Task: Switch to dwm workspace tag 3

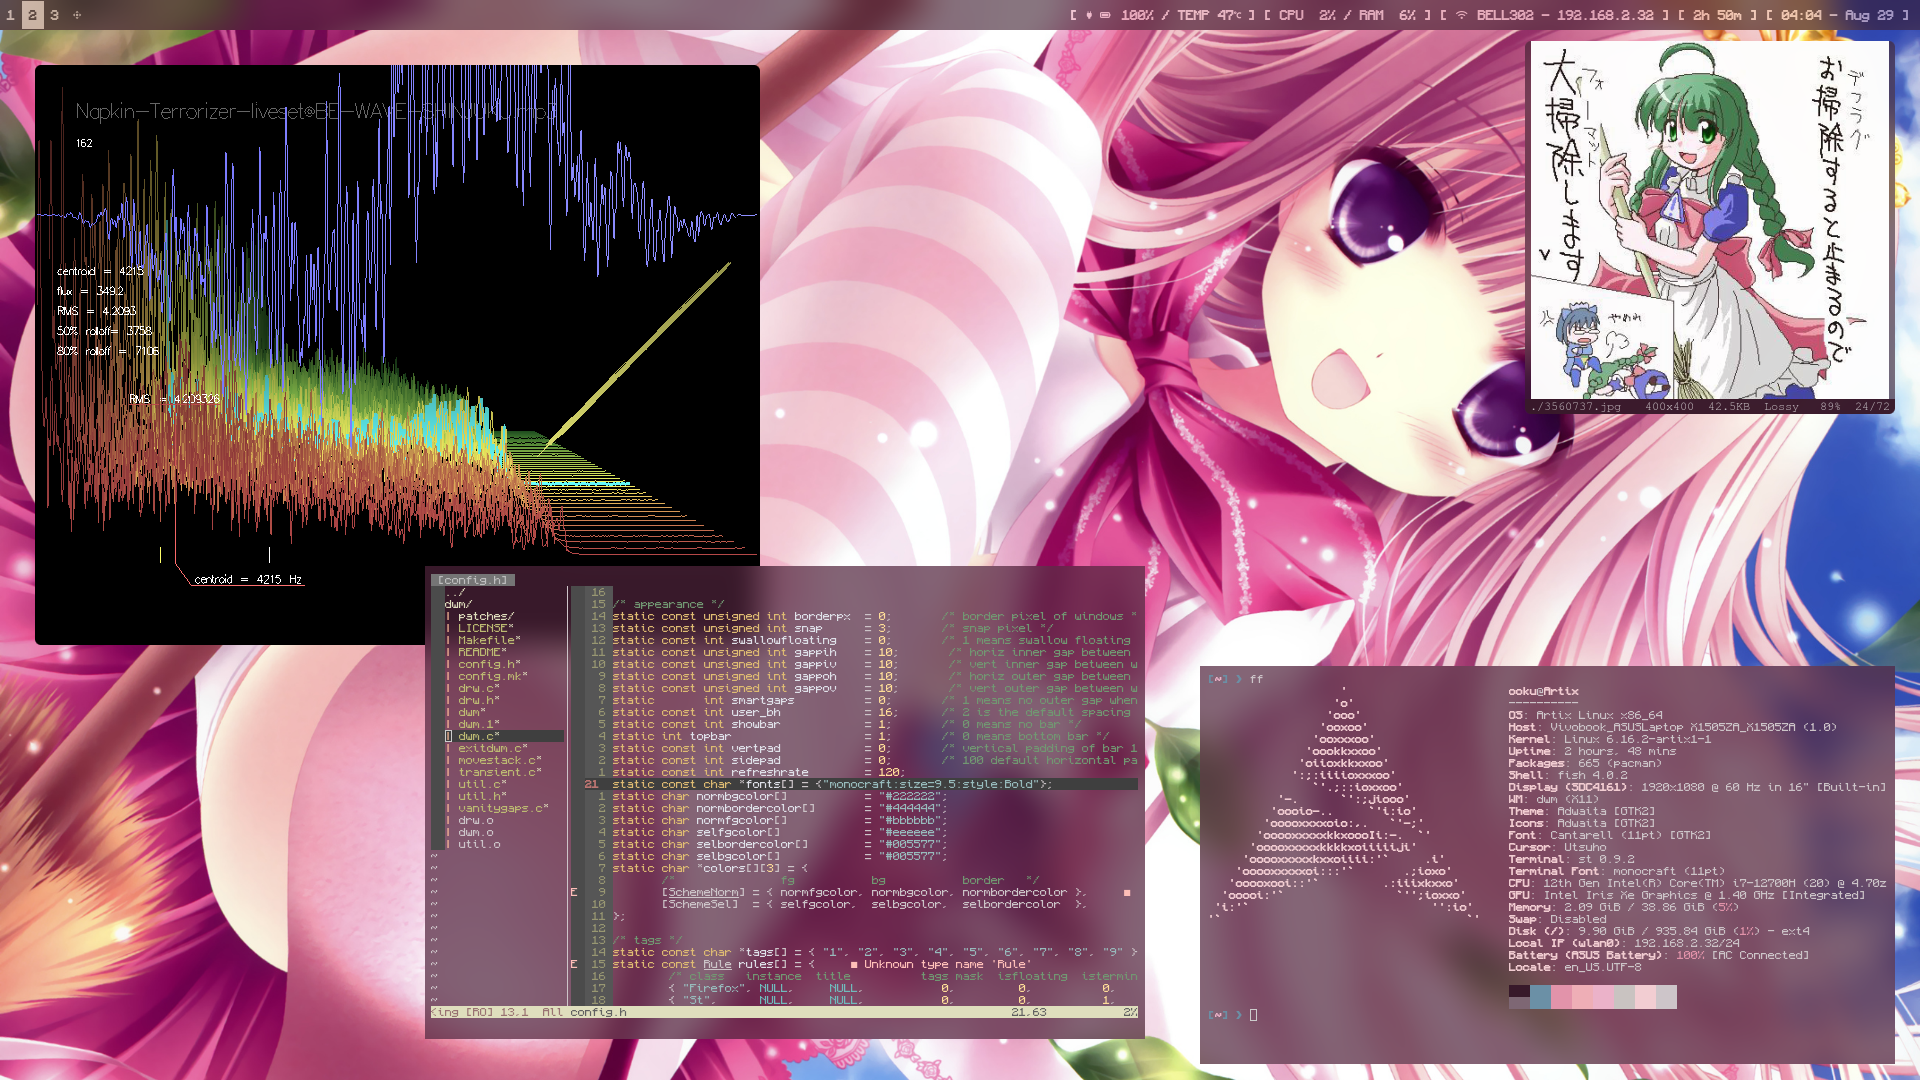Action: click(54, 15)
